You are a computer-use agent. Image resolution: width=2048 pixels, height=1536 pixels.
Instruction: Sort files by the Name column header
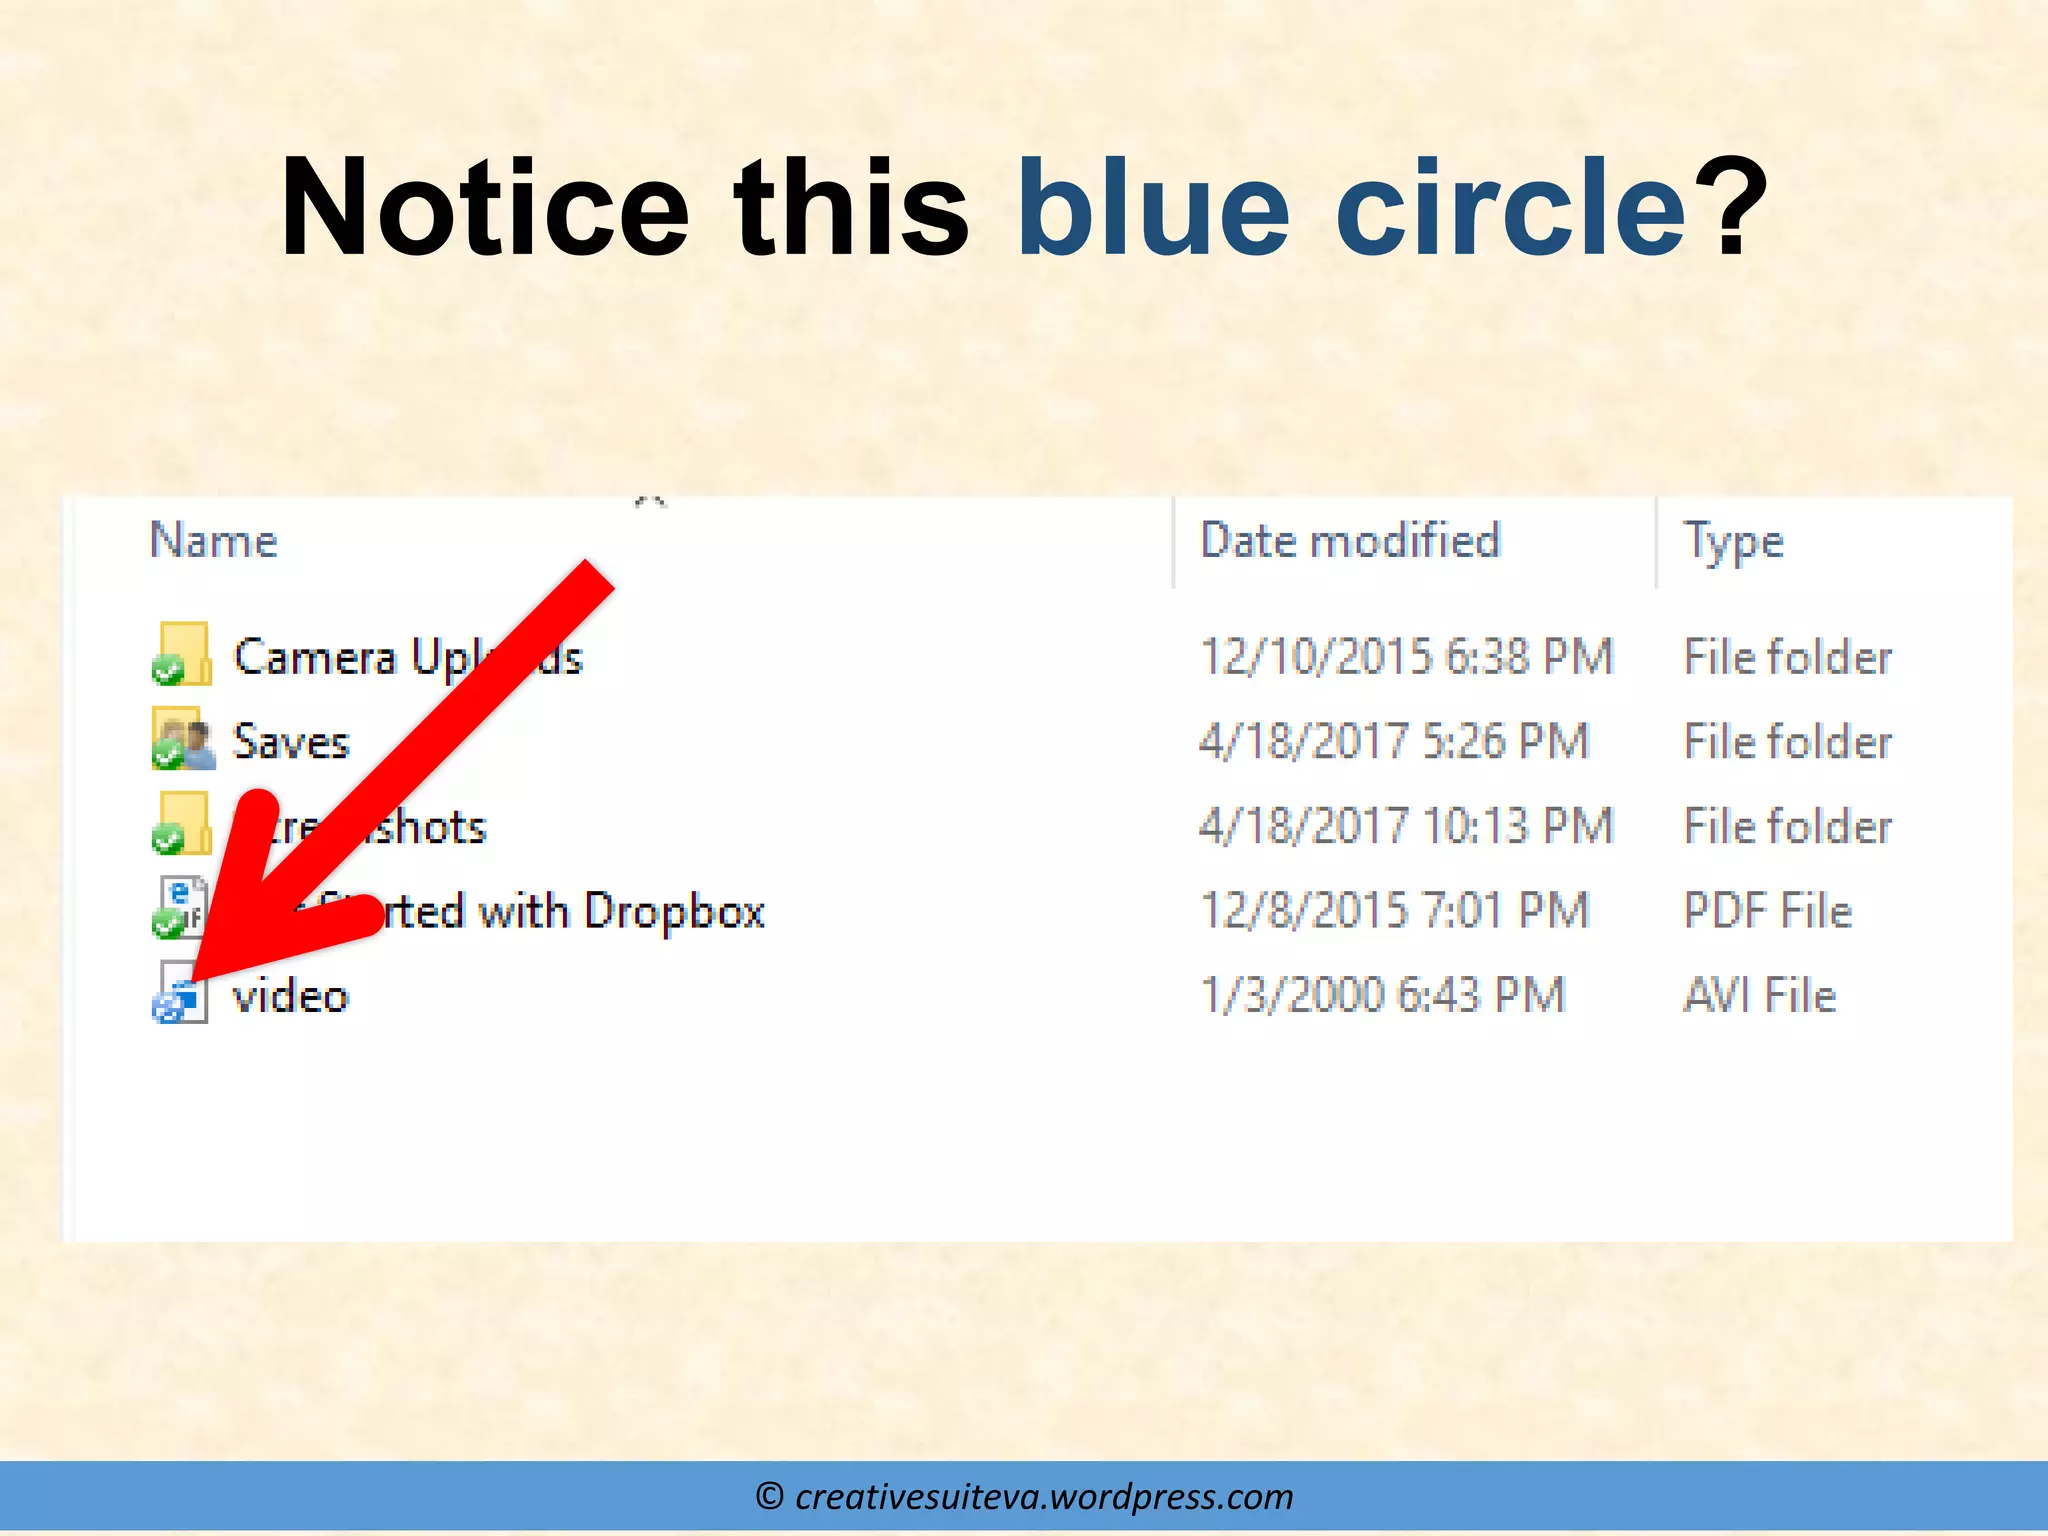pyautogui.click(x=213, y=540)
